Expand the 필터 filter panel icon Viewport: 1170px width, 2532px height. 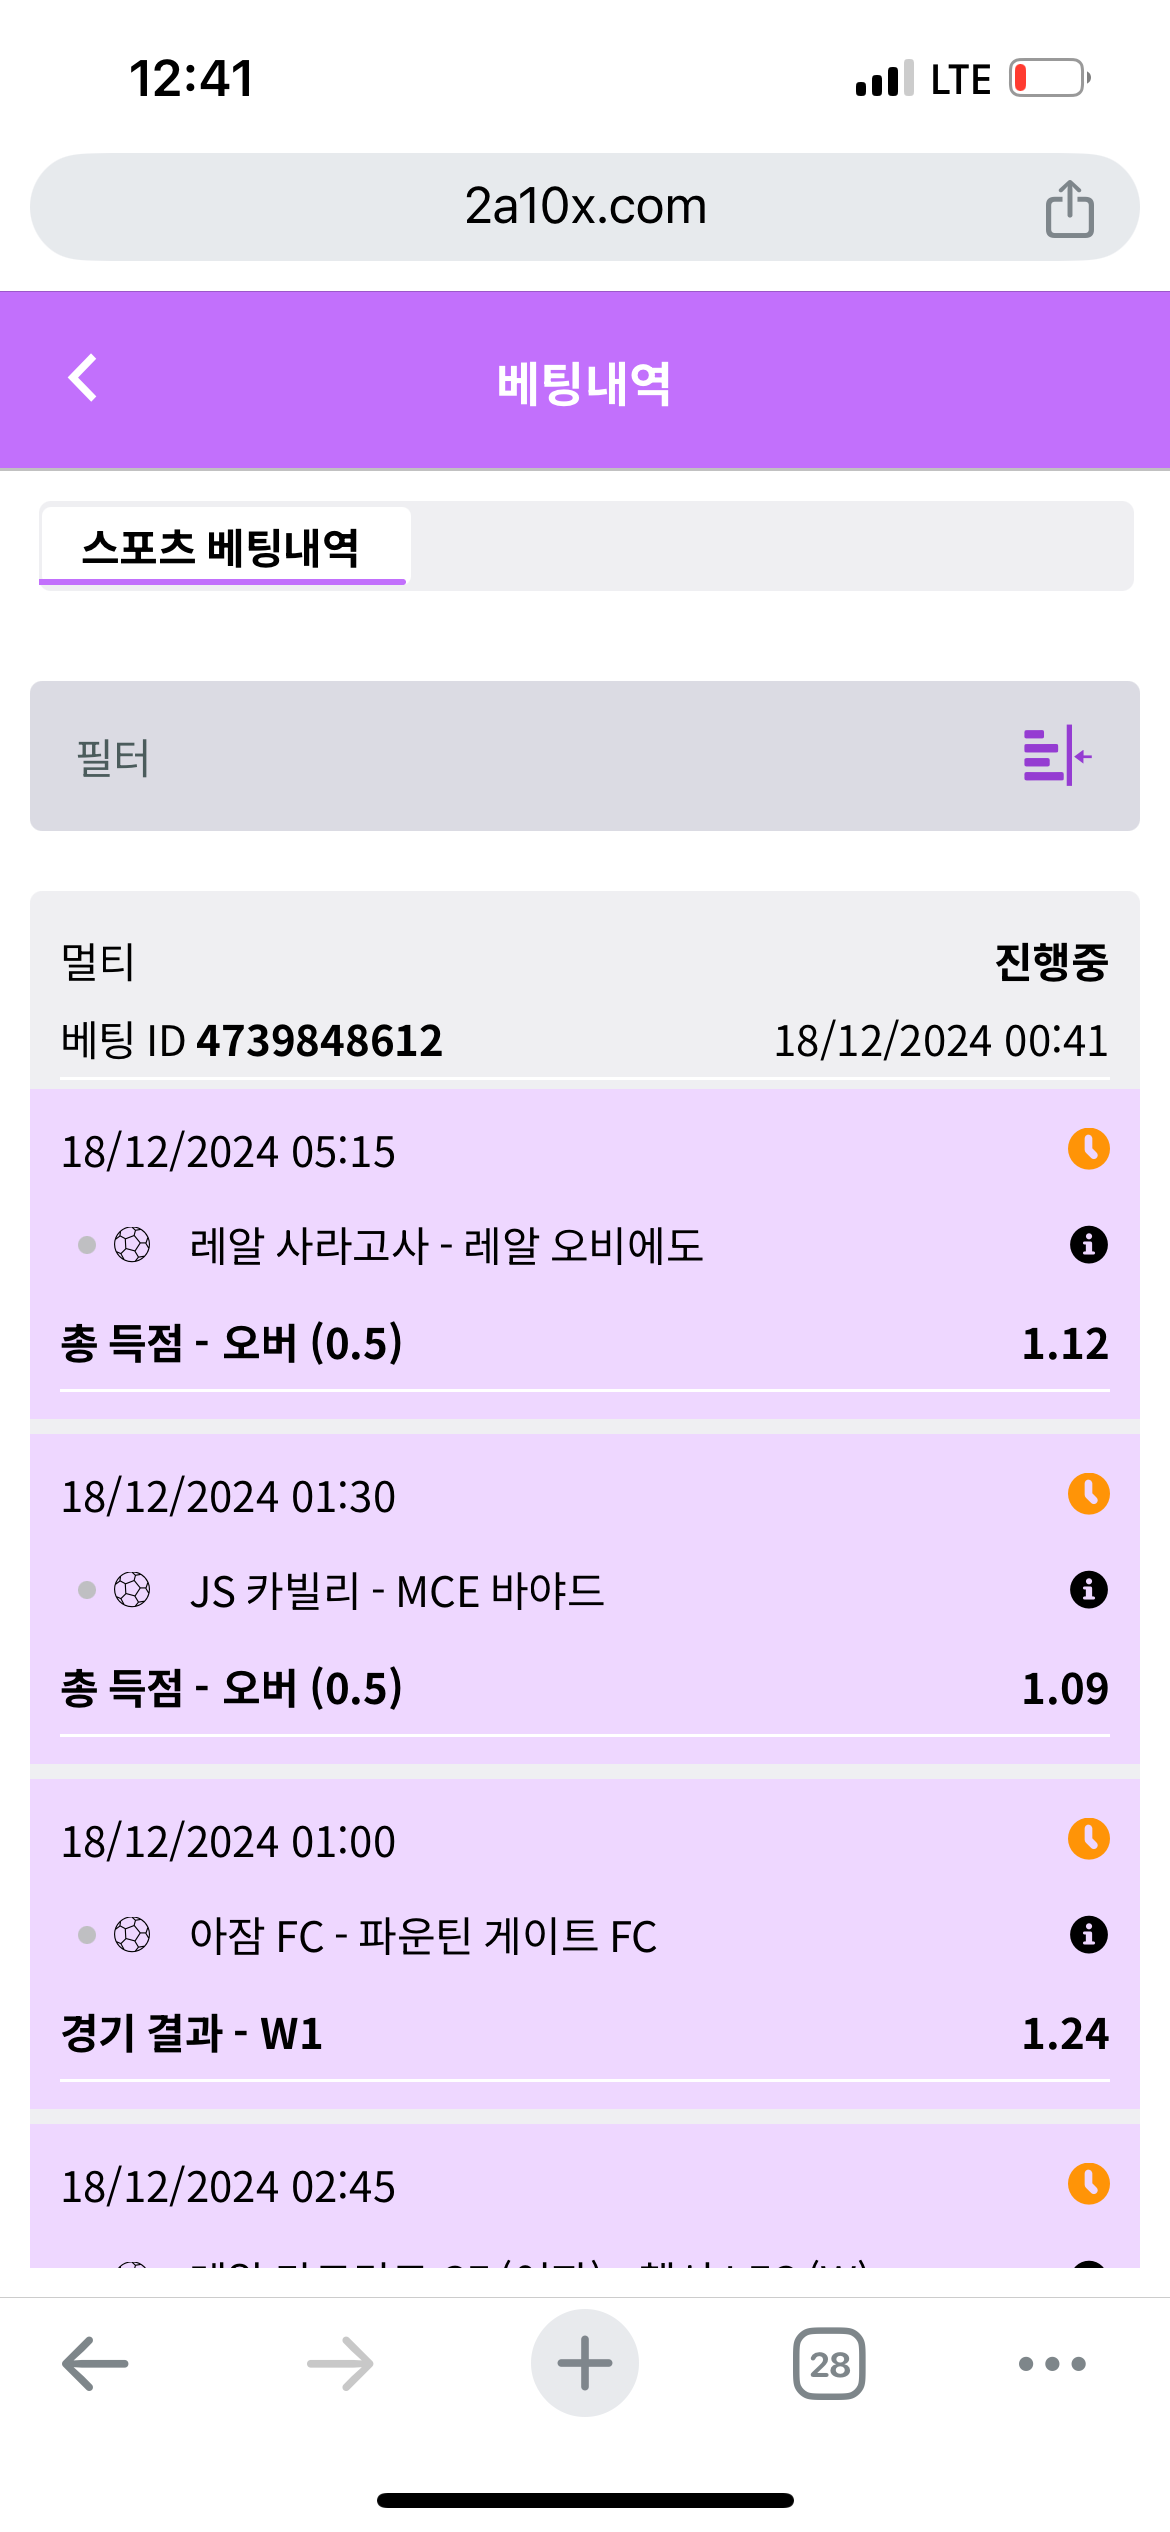click(1057, 756)
